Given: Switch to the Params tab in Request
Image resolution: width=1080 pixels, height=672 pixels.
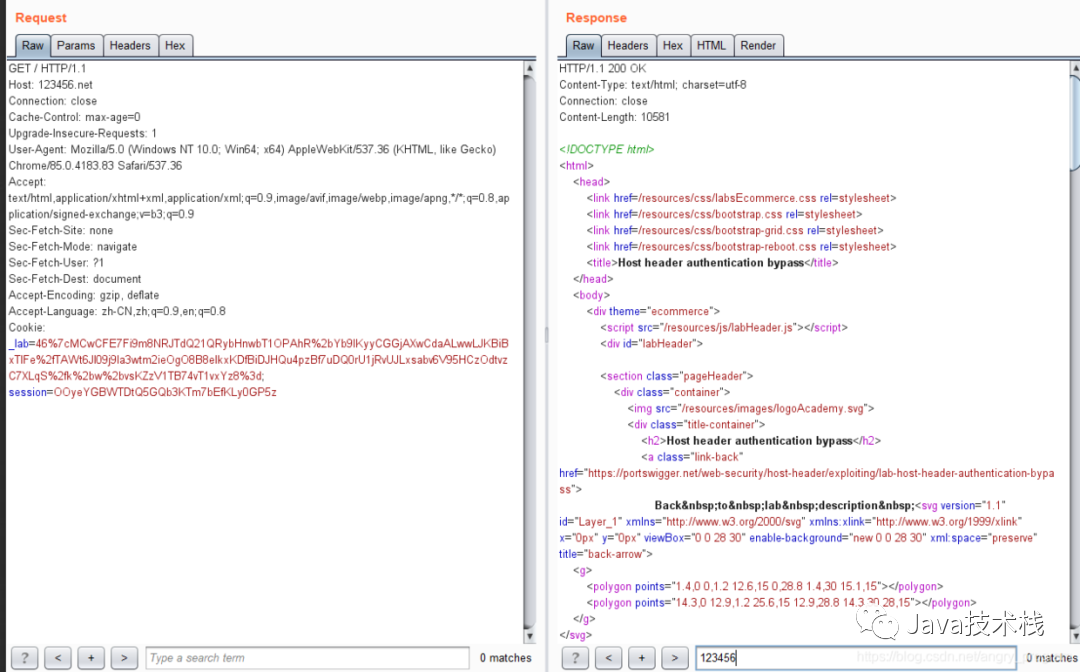Looking at the screenshot, I should click(x=76, y=45).
